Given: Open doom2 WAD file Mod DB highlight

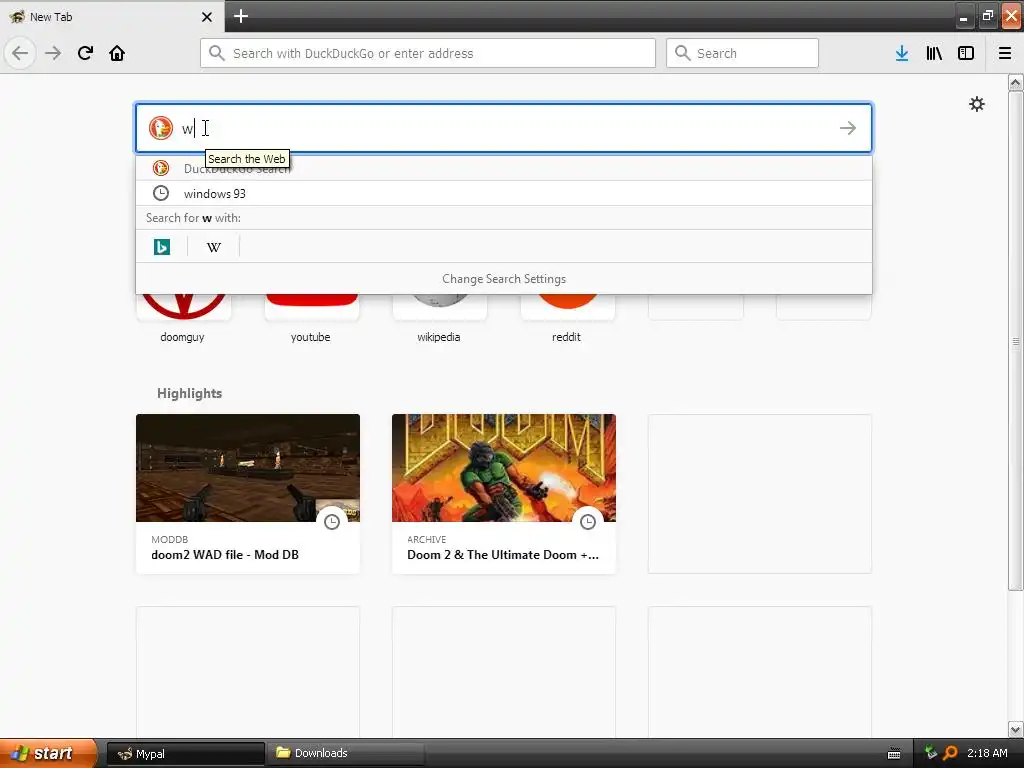Looking at the screenshot, I should pyautogui.click(x=248, y=494).
